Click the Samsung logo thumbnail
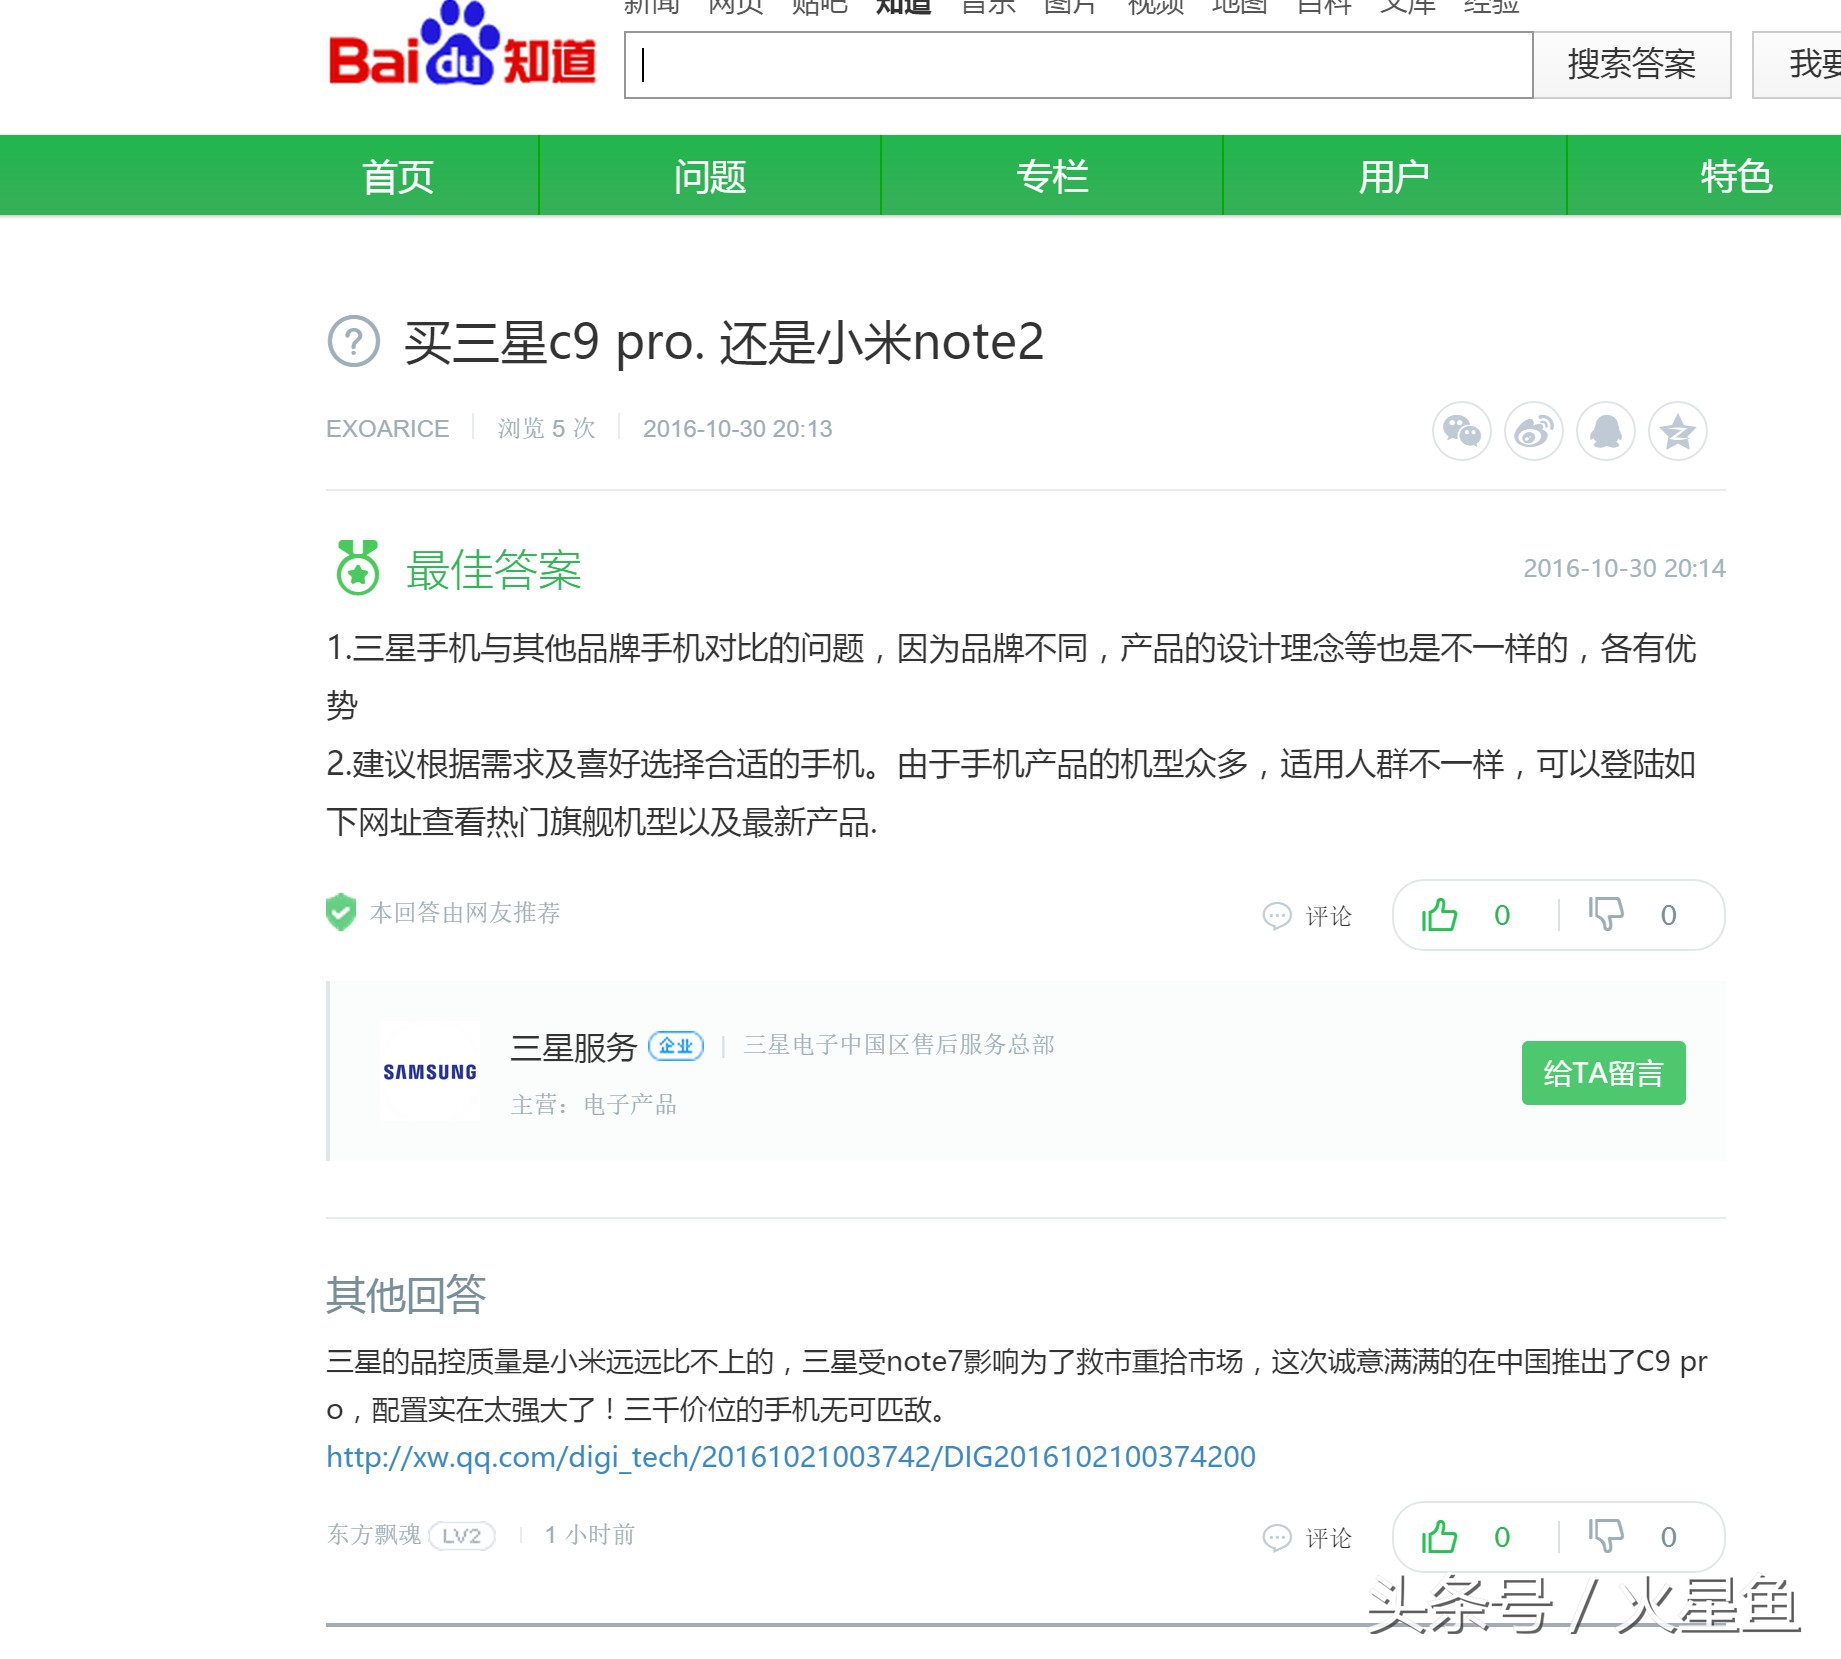The image size is (1841, 1659). 430,1072
